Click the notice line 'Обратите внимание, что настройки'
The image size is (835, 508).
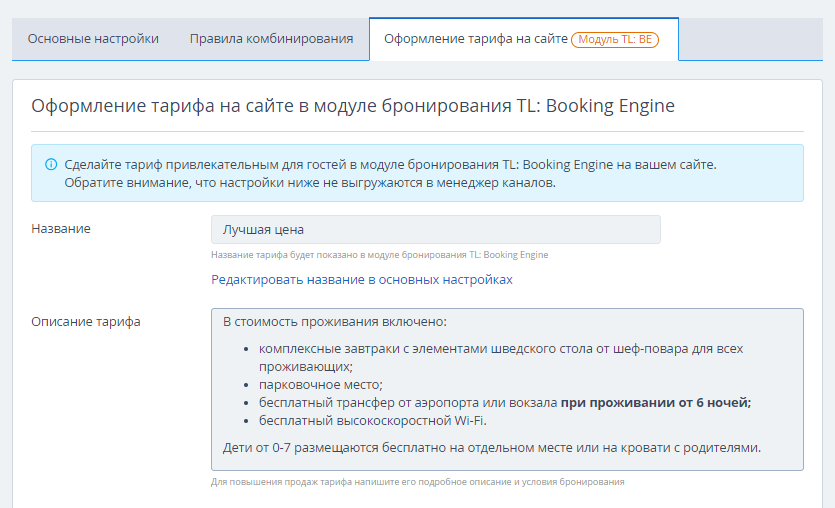[310, 183]
